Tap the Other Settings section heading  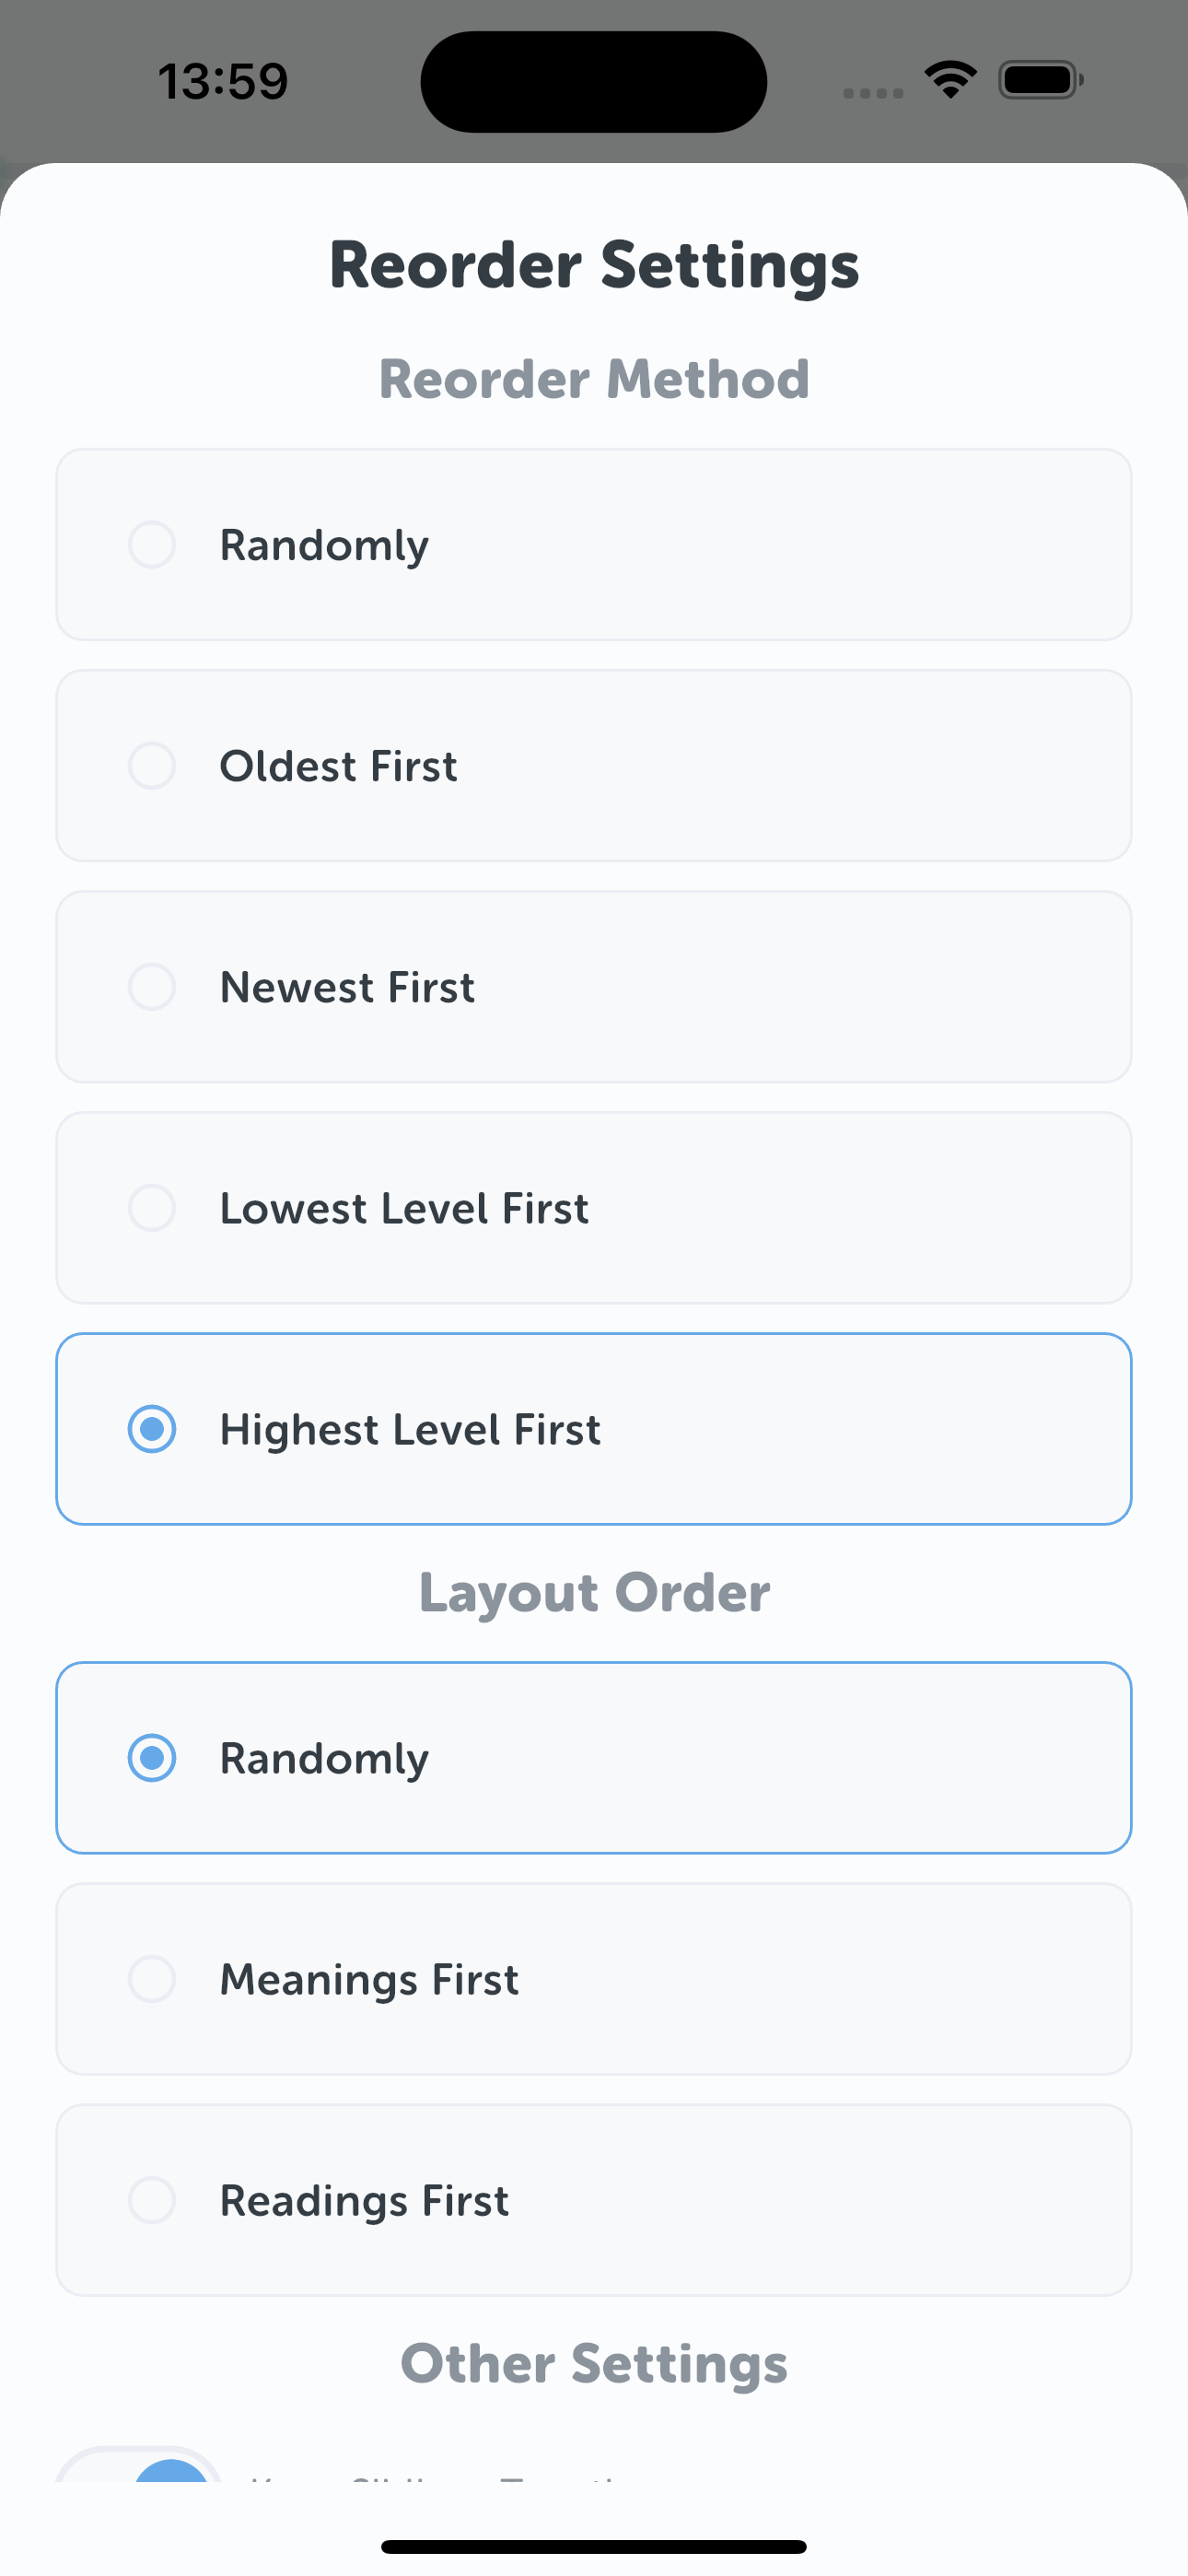(594, 2363)
